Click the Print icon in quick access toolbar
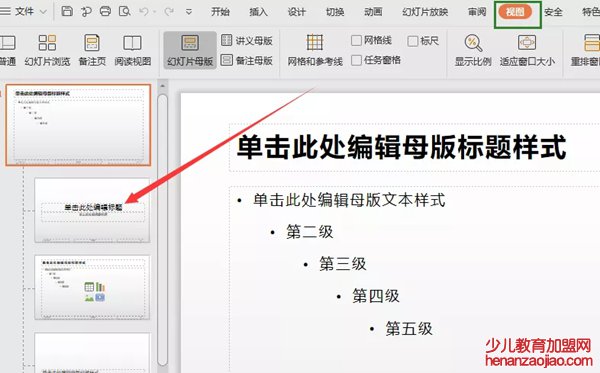 (x=105, y=11)
